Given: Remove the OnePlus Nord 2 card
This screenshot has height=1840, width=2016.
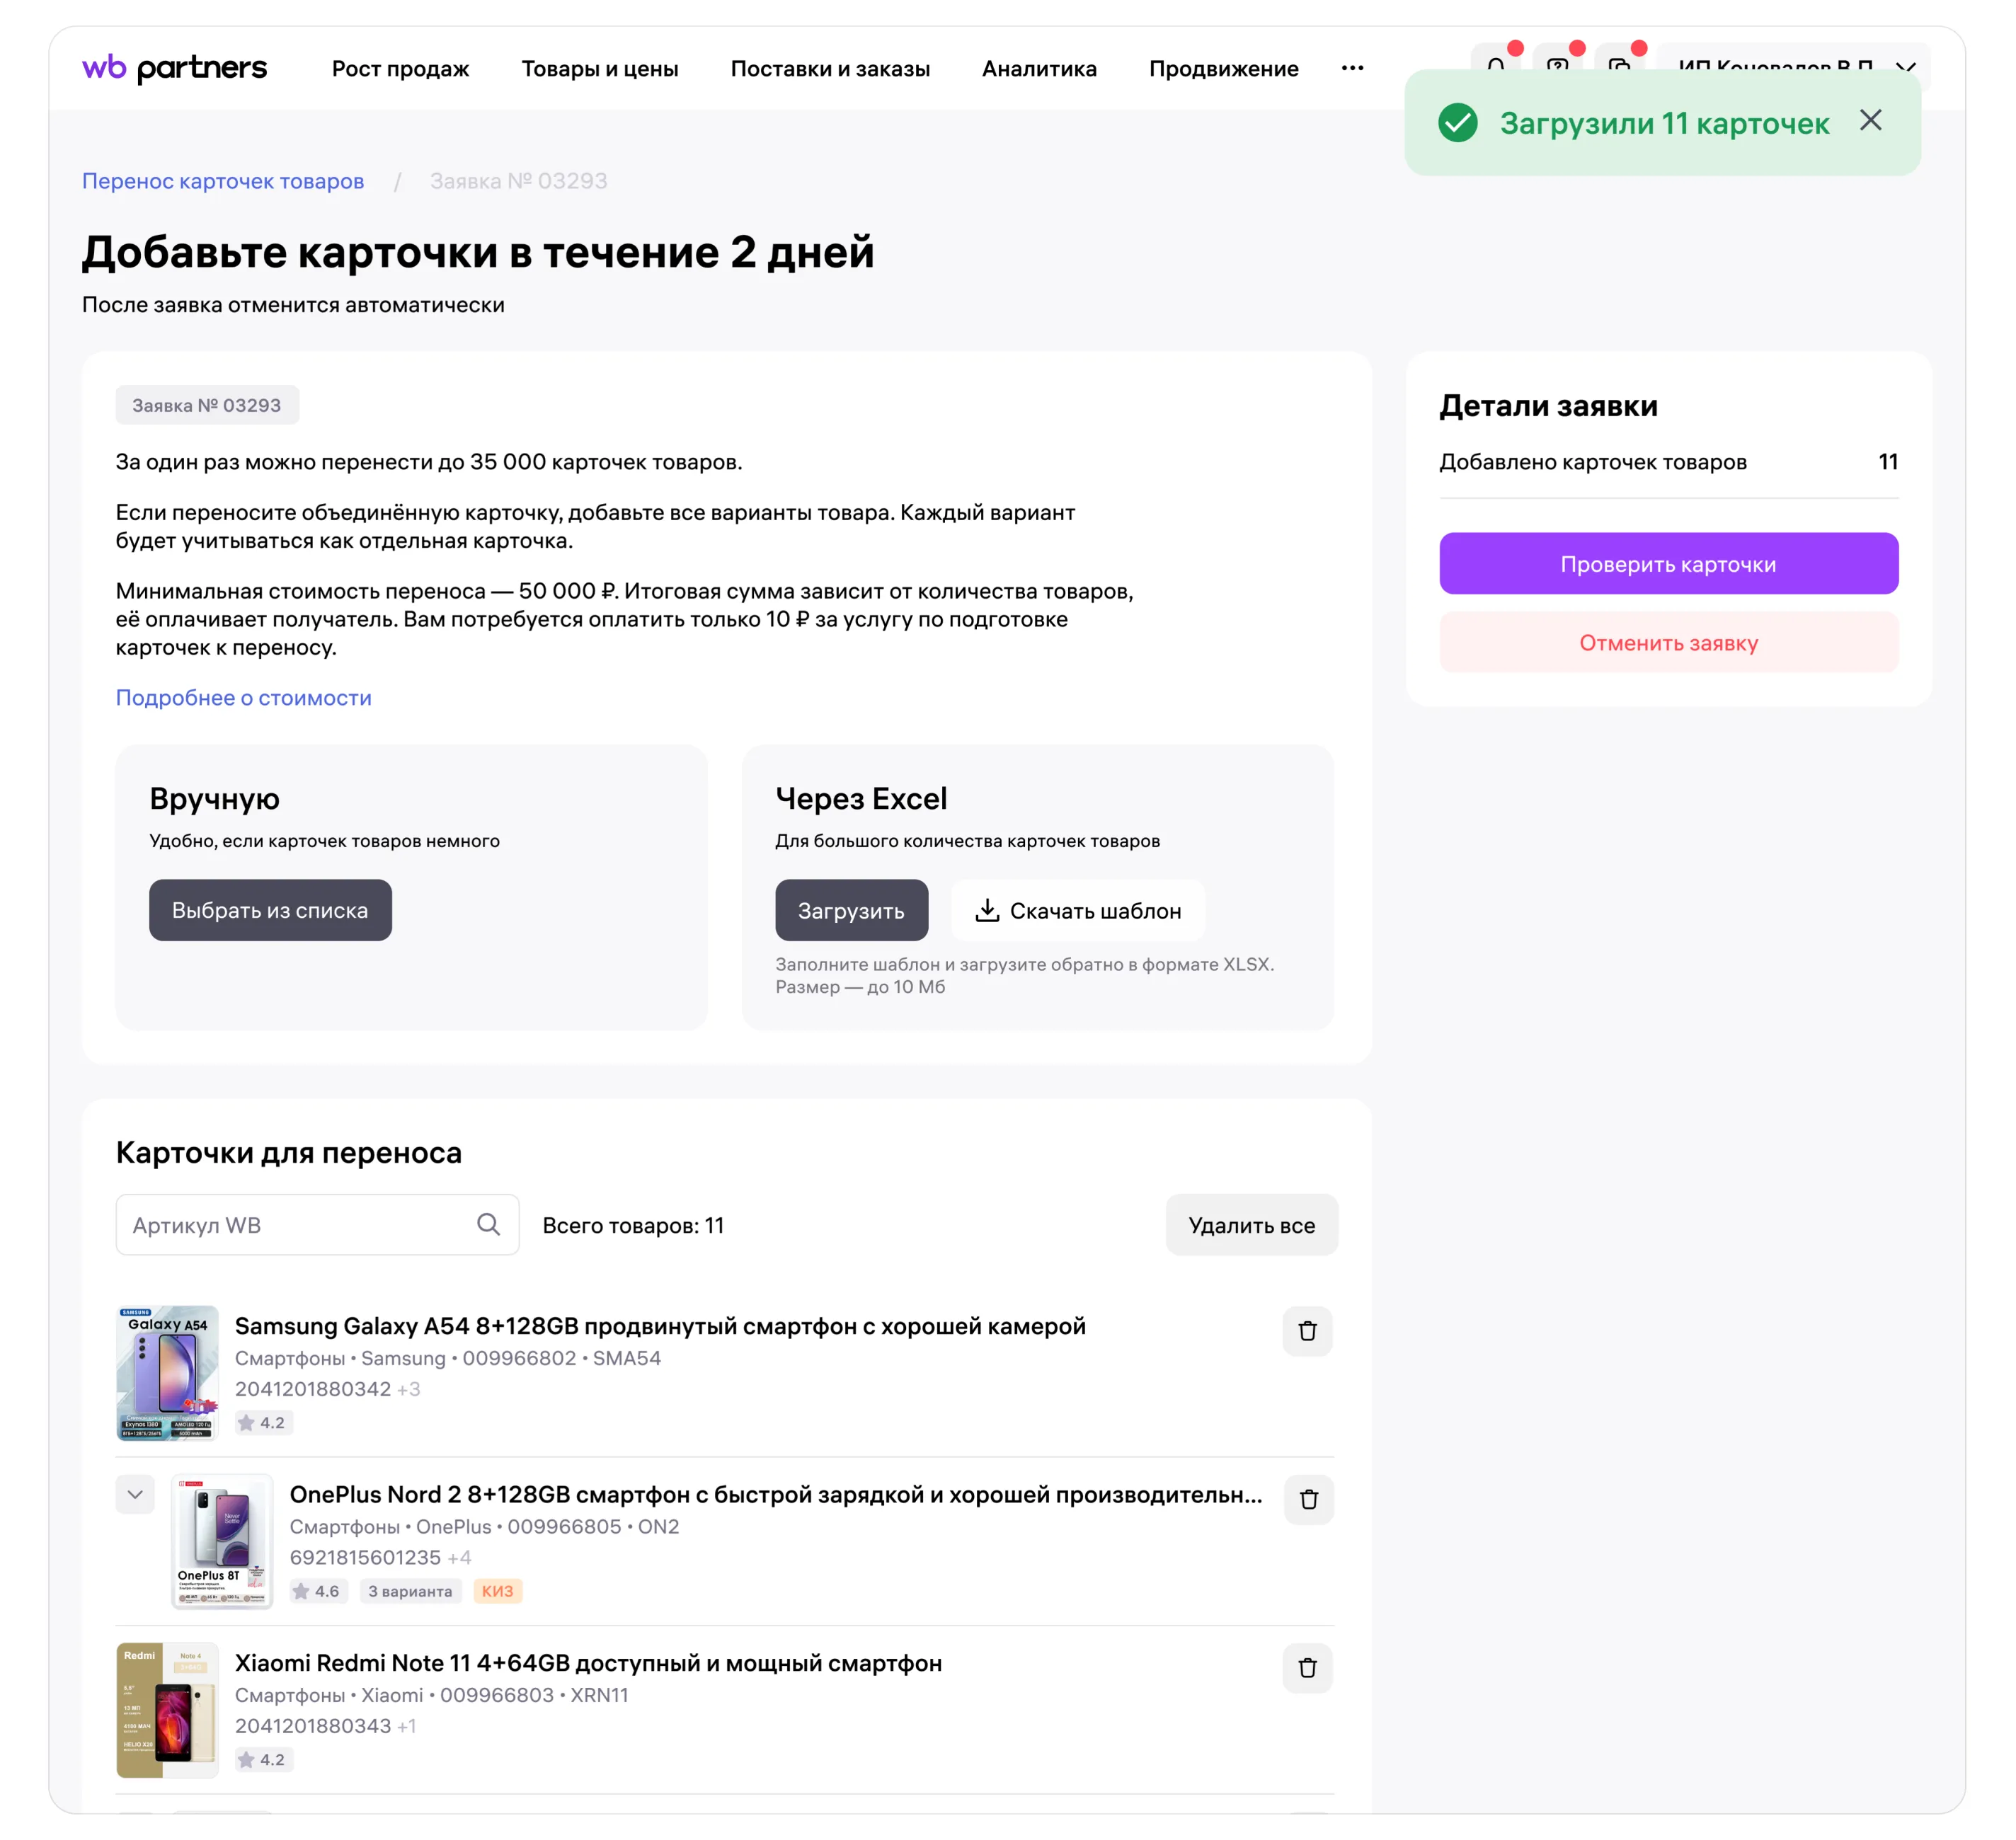Looking at the screenshot, I should point(1308,1499).
